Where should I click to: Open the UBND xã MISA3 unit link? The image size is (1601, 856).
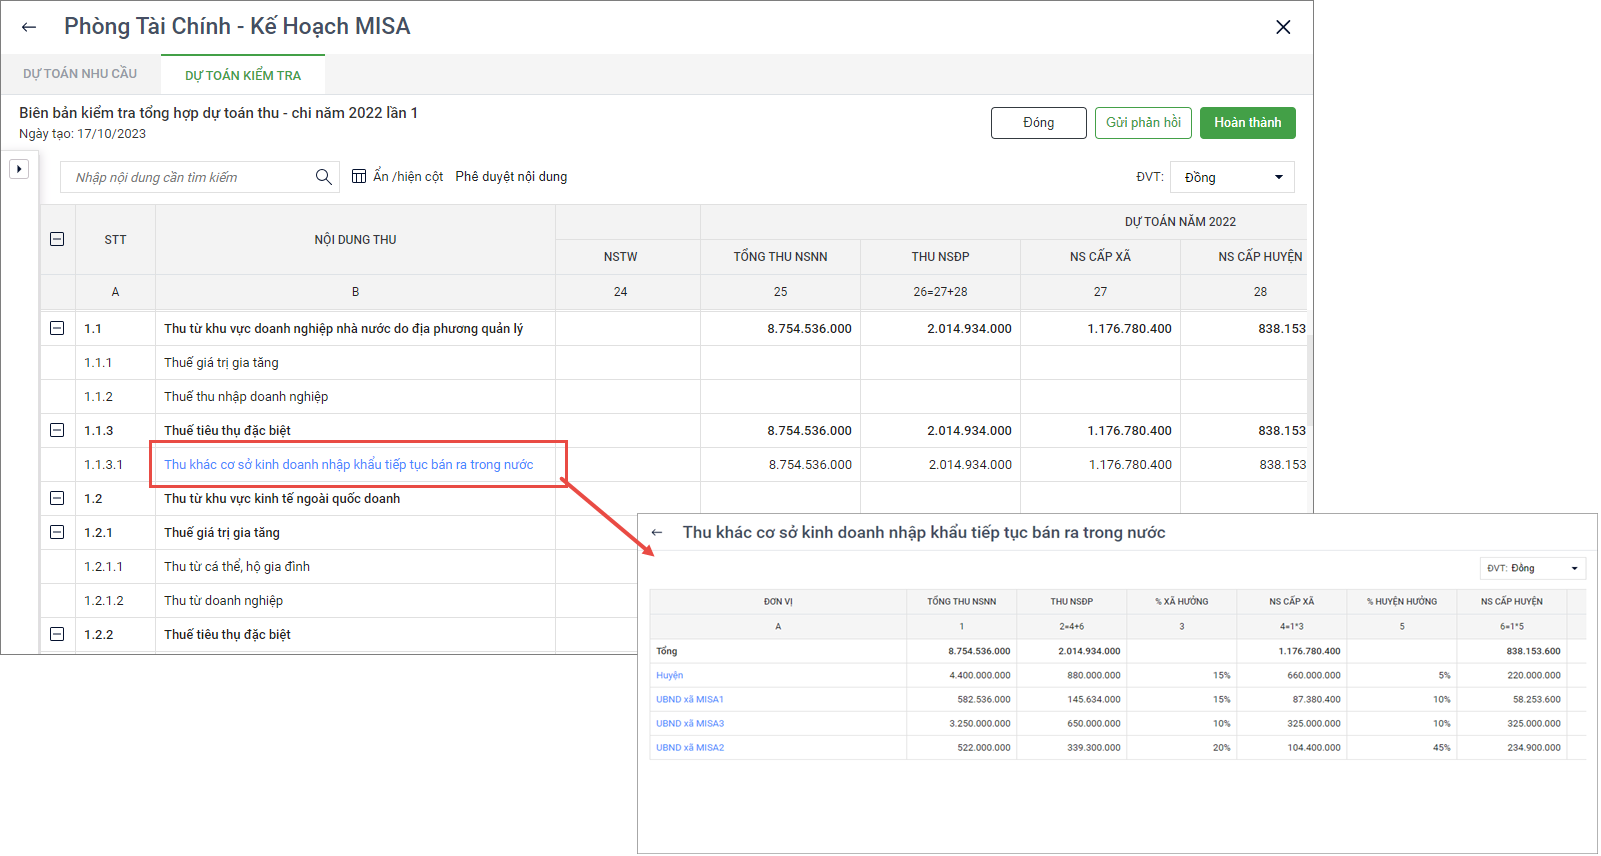690,723
